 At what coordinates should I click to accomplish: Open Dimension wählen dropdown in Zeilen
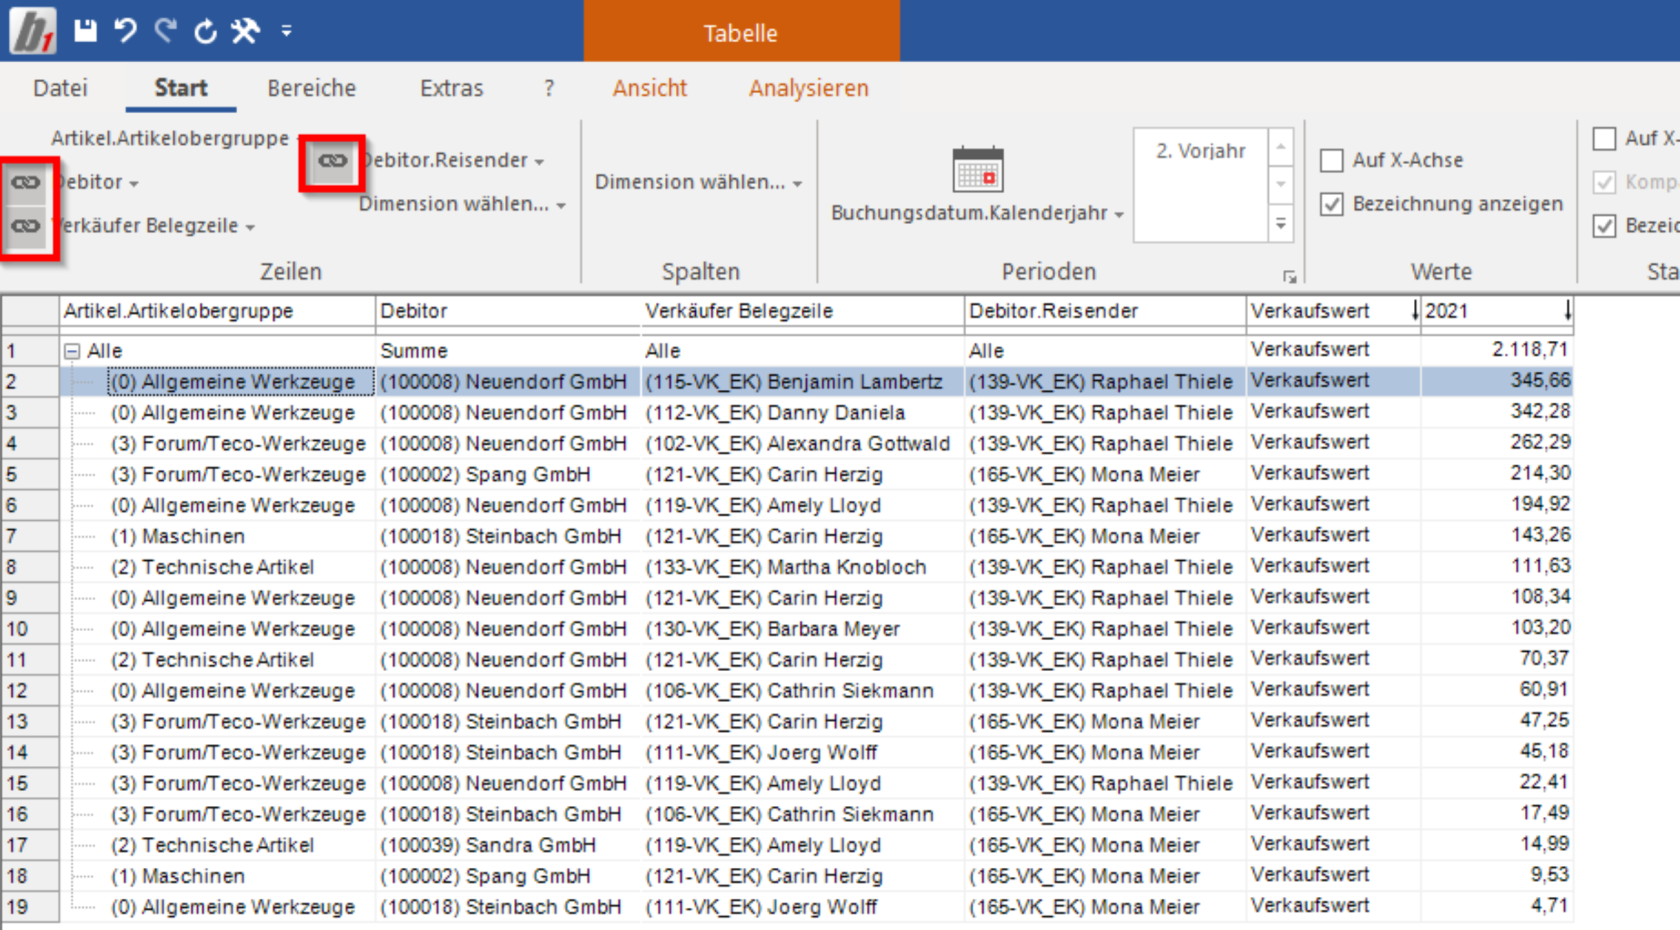(463, 204)
